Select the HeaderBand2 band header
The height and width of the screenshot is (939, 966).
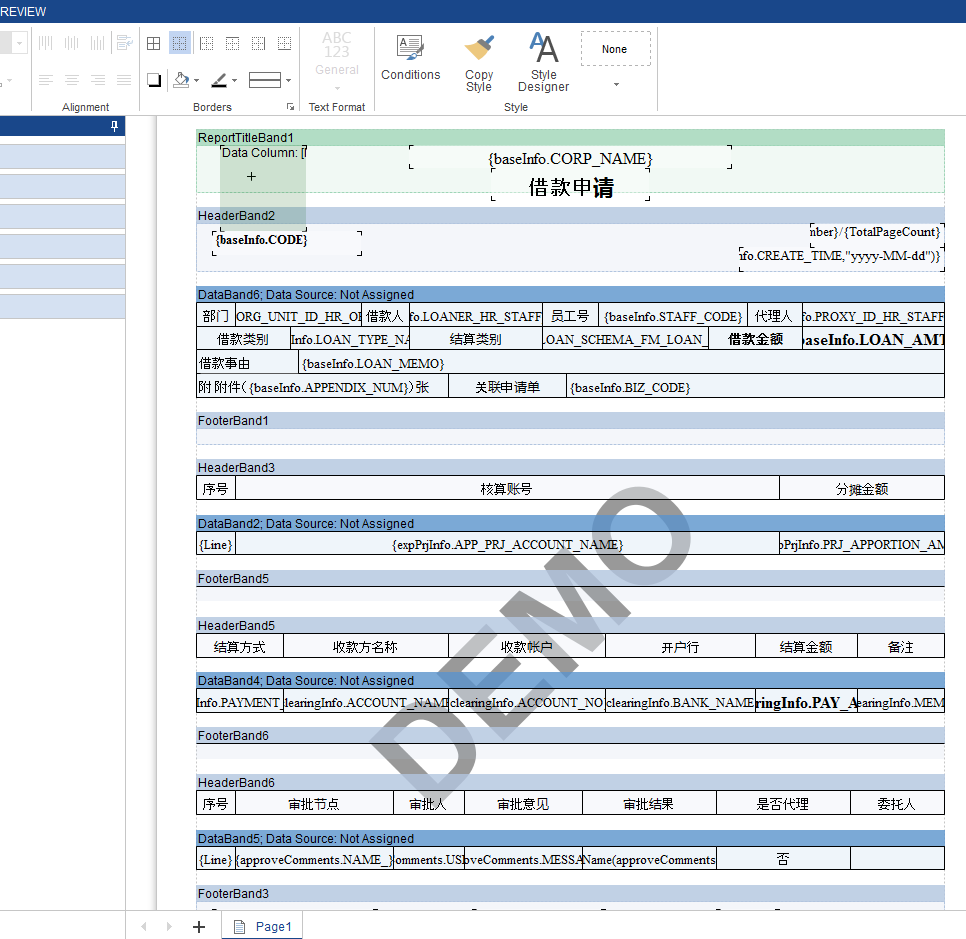click(570, 216)
